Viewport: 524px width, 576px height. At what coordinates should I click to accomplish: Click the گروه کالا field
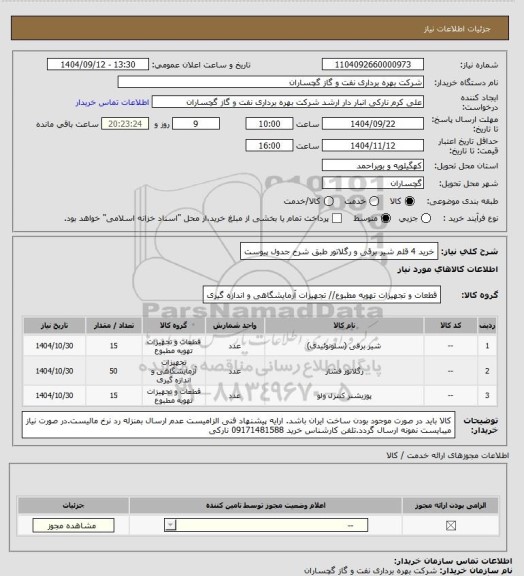tap(322, 295)
